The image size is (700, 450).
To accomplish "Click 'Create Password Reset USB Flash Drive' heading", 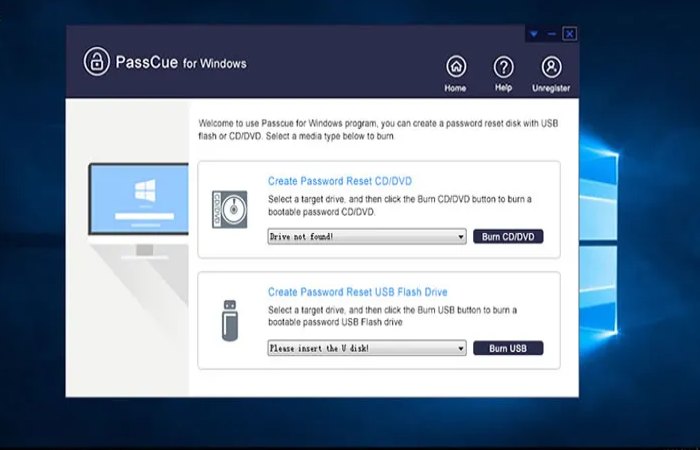I will 358,292.
